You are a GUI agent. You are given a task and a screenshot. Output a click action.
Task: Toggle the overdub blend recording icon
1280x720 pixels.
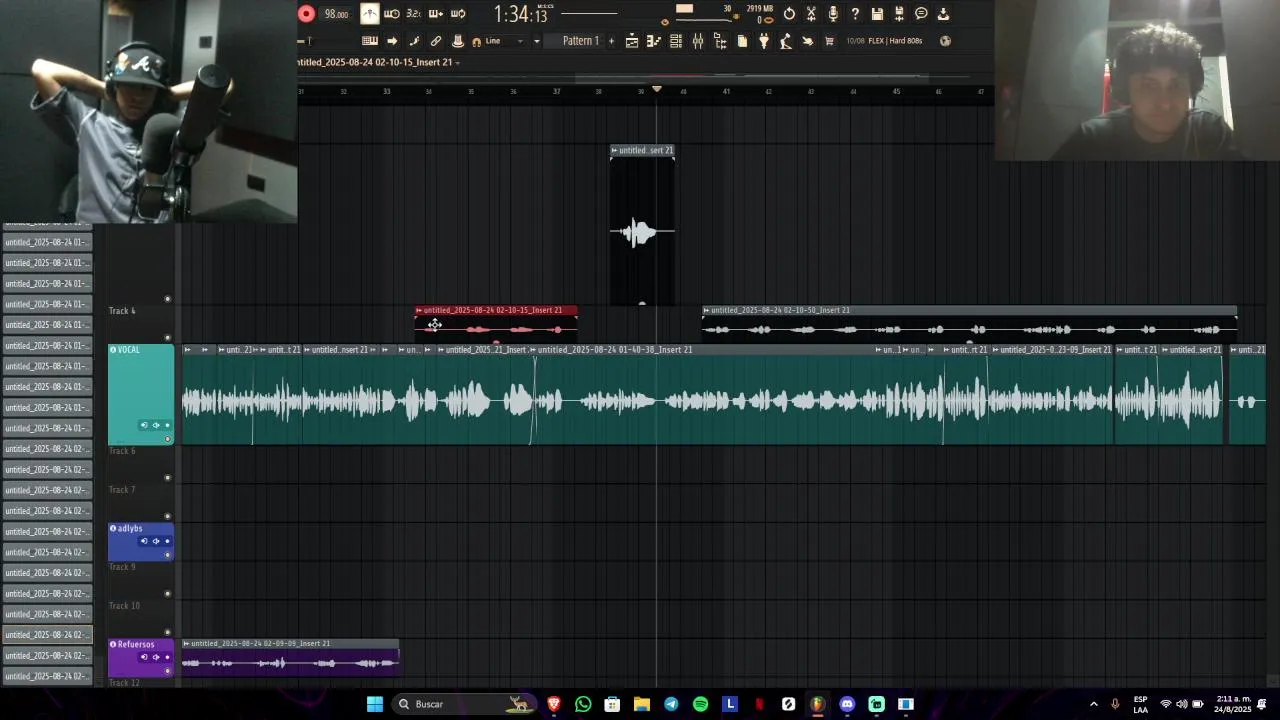pyautogui.click(x=436, y=14)
